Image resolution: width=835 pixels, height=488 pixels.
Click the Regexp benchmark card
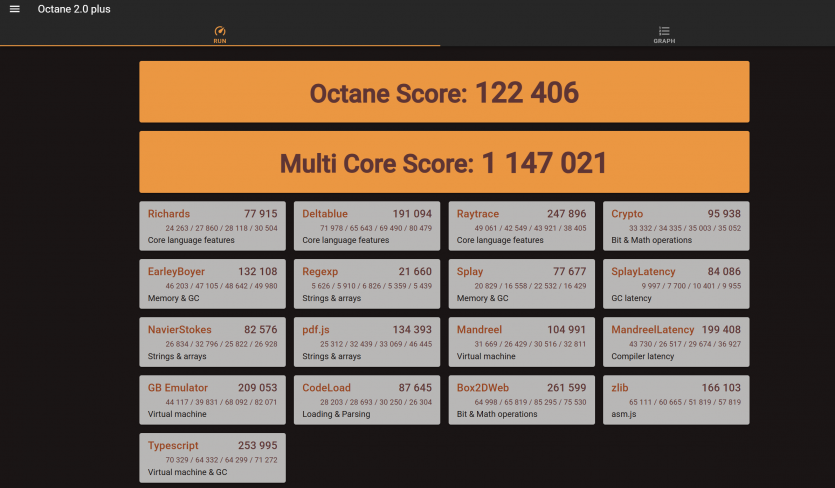367,284
